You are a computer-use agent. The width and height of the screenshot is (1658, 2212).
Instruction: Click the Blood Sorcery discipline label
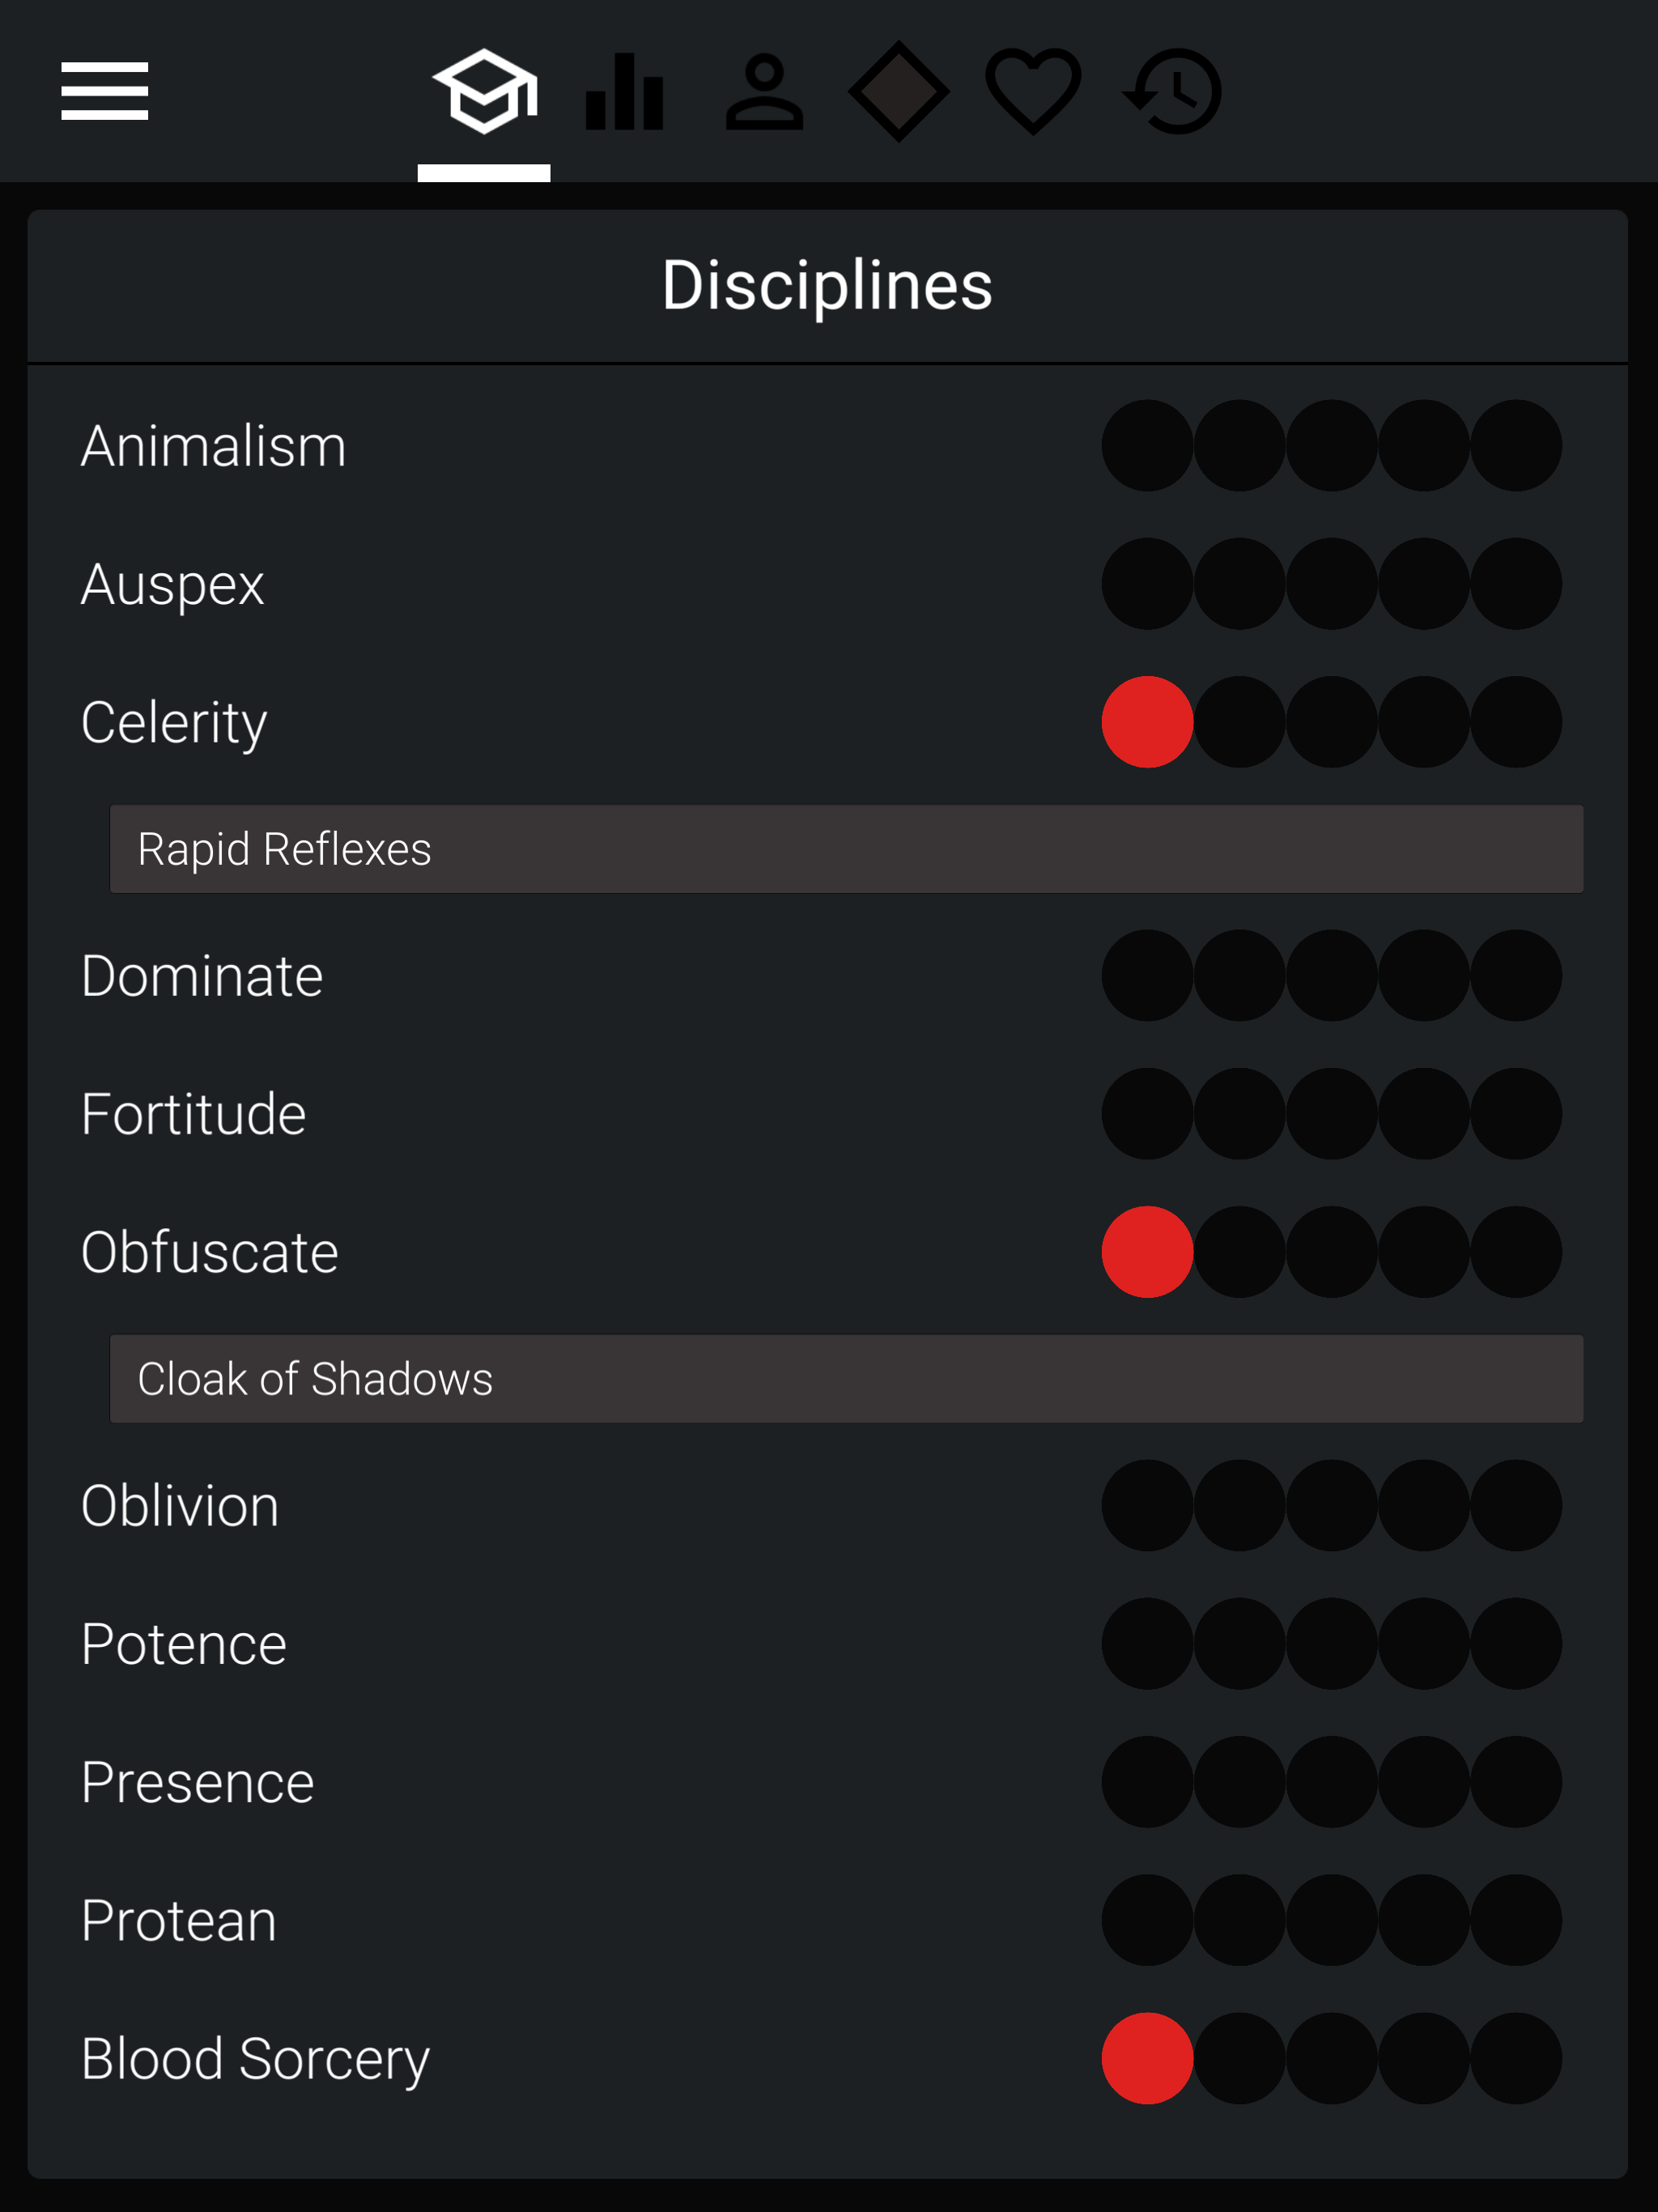(x=255, y=2059)
